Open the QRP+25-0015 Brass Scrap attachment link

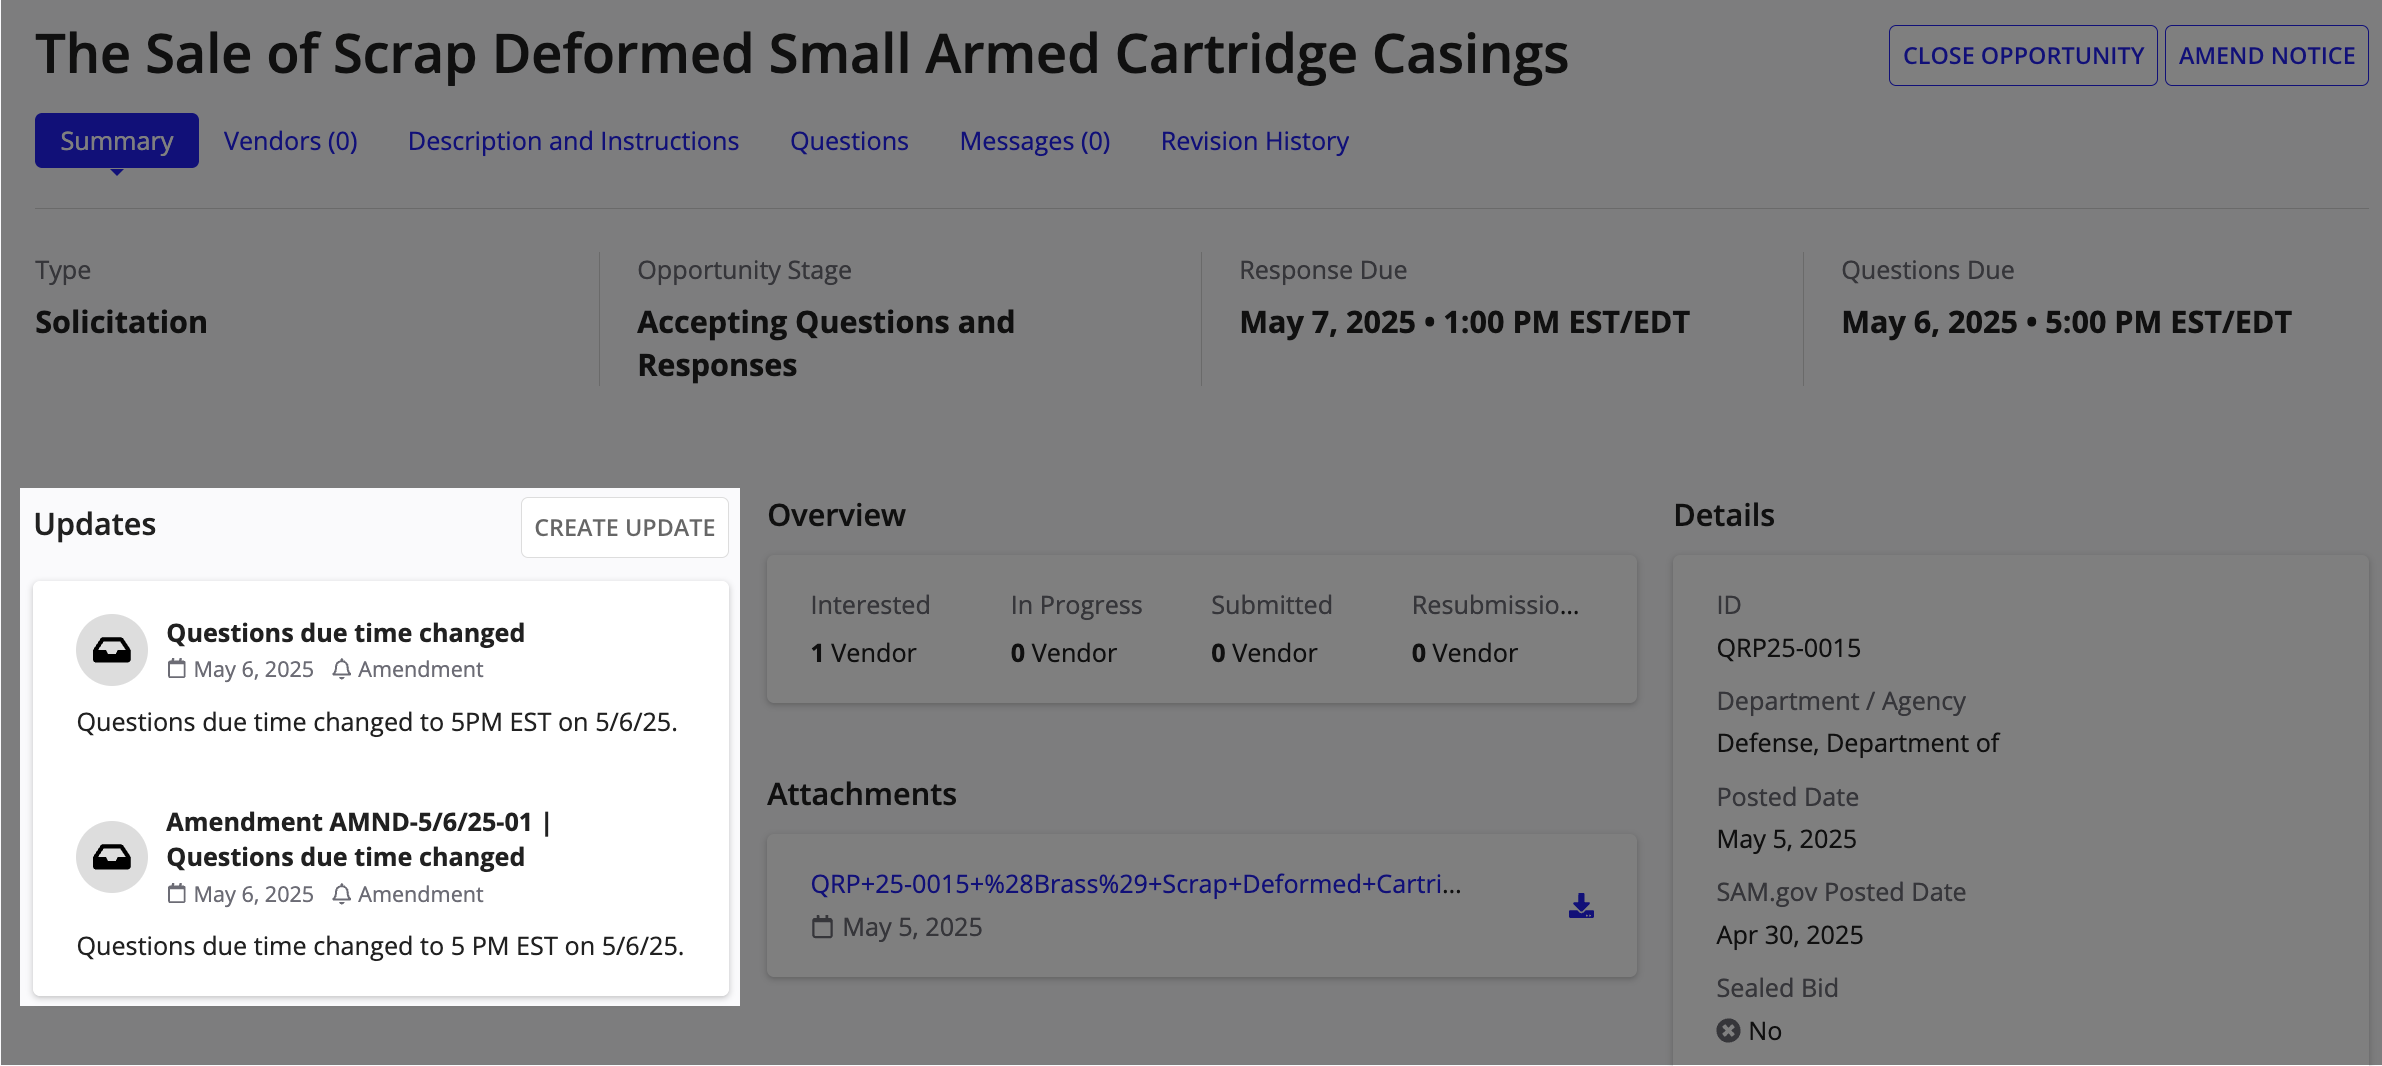click(x=1136, y=884)
